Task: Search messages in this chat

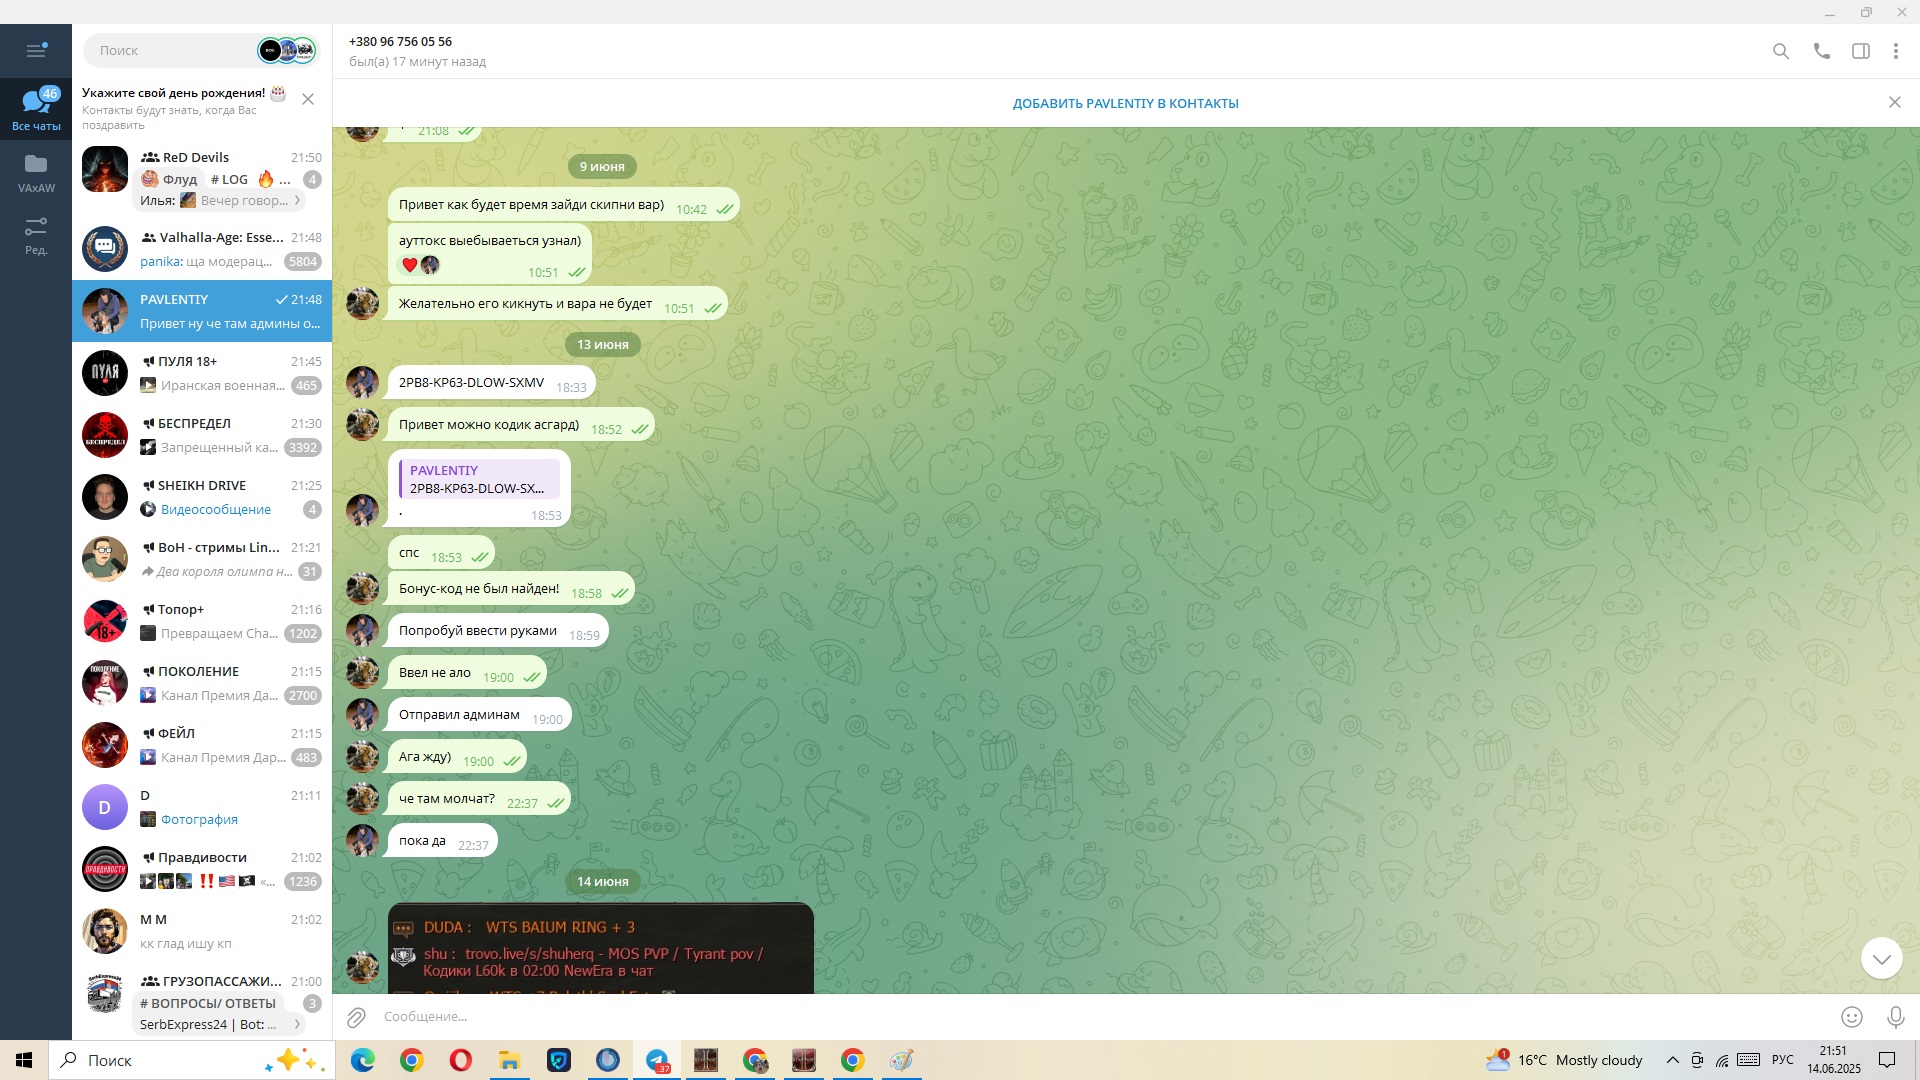Action: coord(1780,51)
